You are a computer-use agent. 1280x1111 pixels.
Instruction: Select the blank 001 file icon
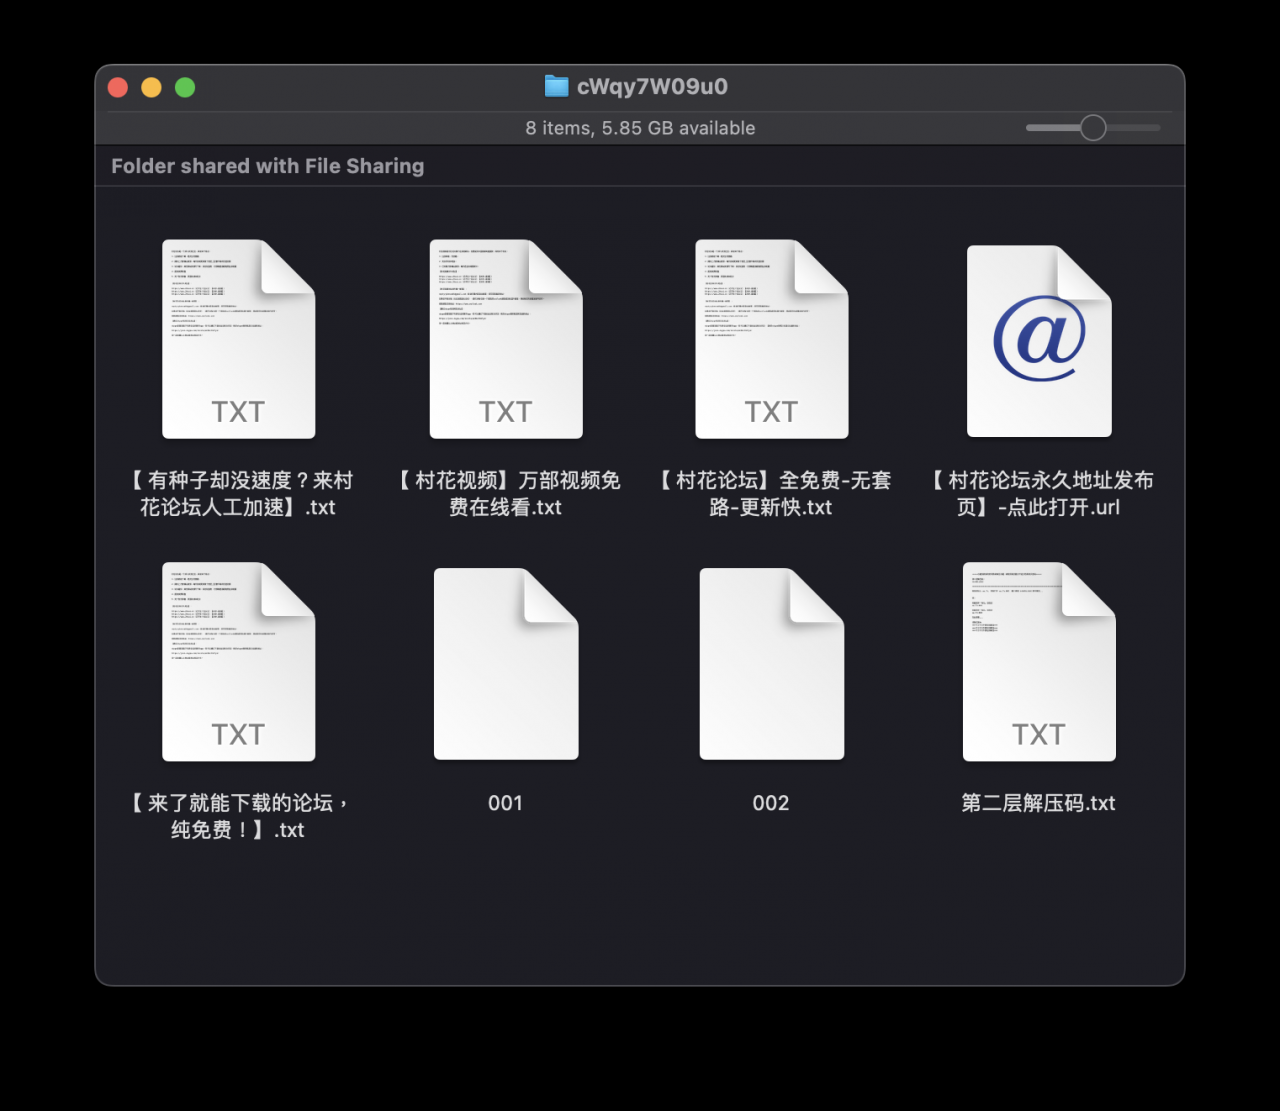[505, 664]
